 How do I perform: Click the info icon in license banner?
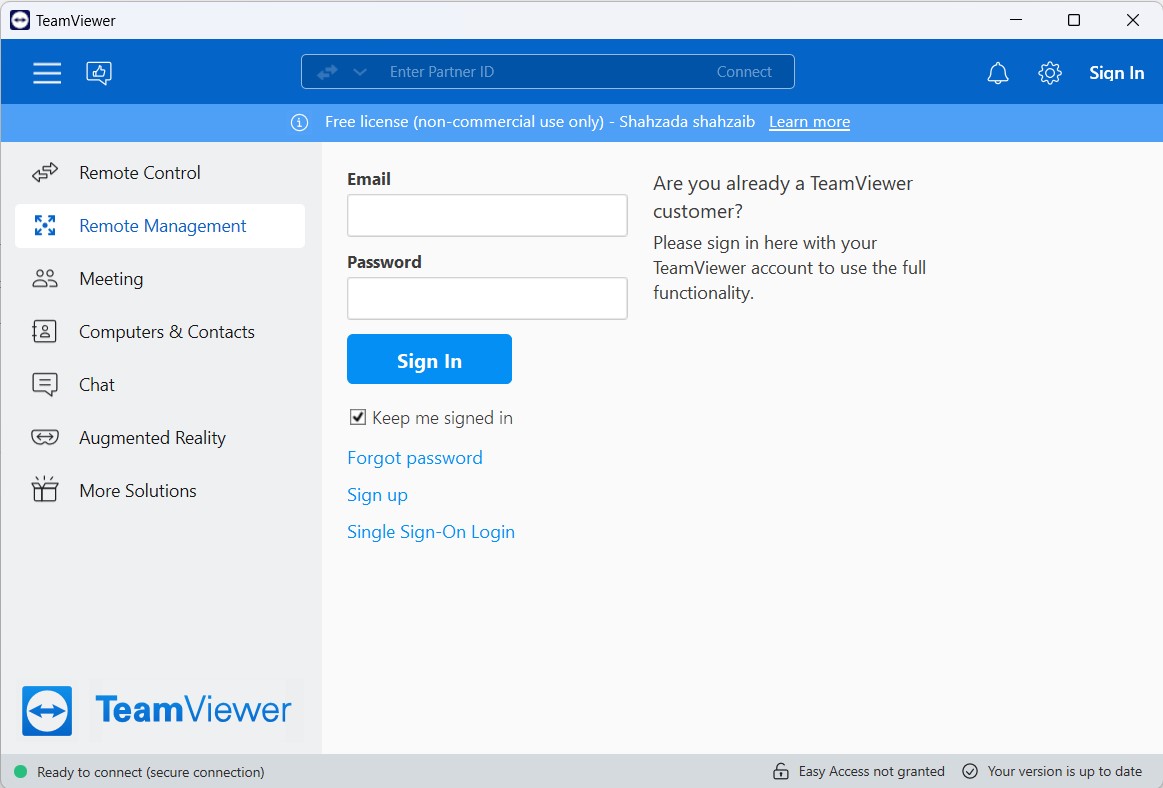coord(299,122)
